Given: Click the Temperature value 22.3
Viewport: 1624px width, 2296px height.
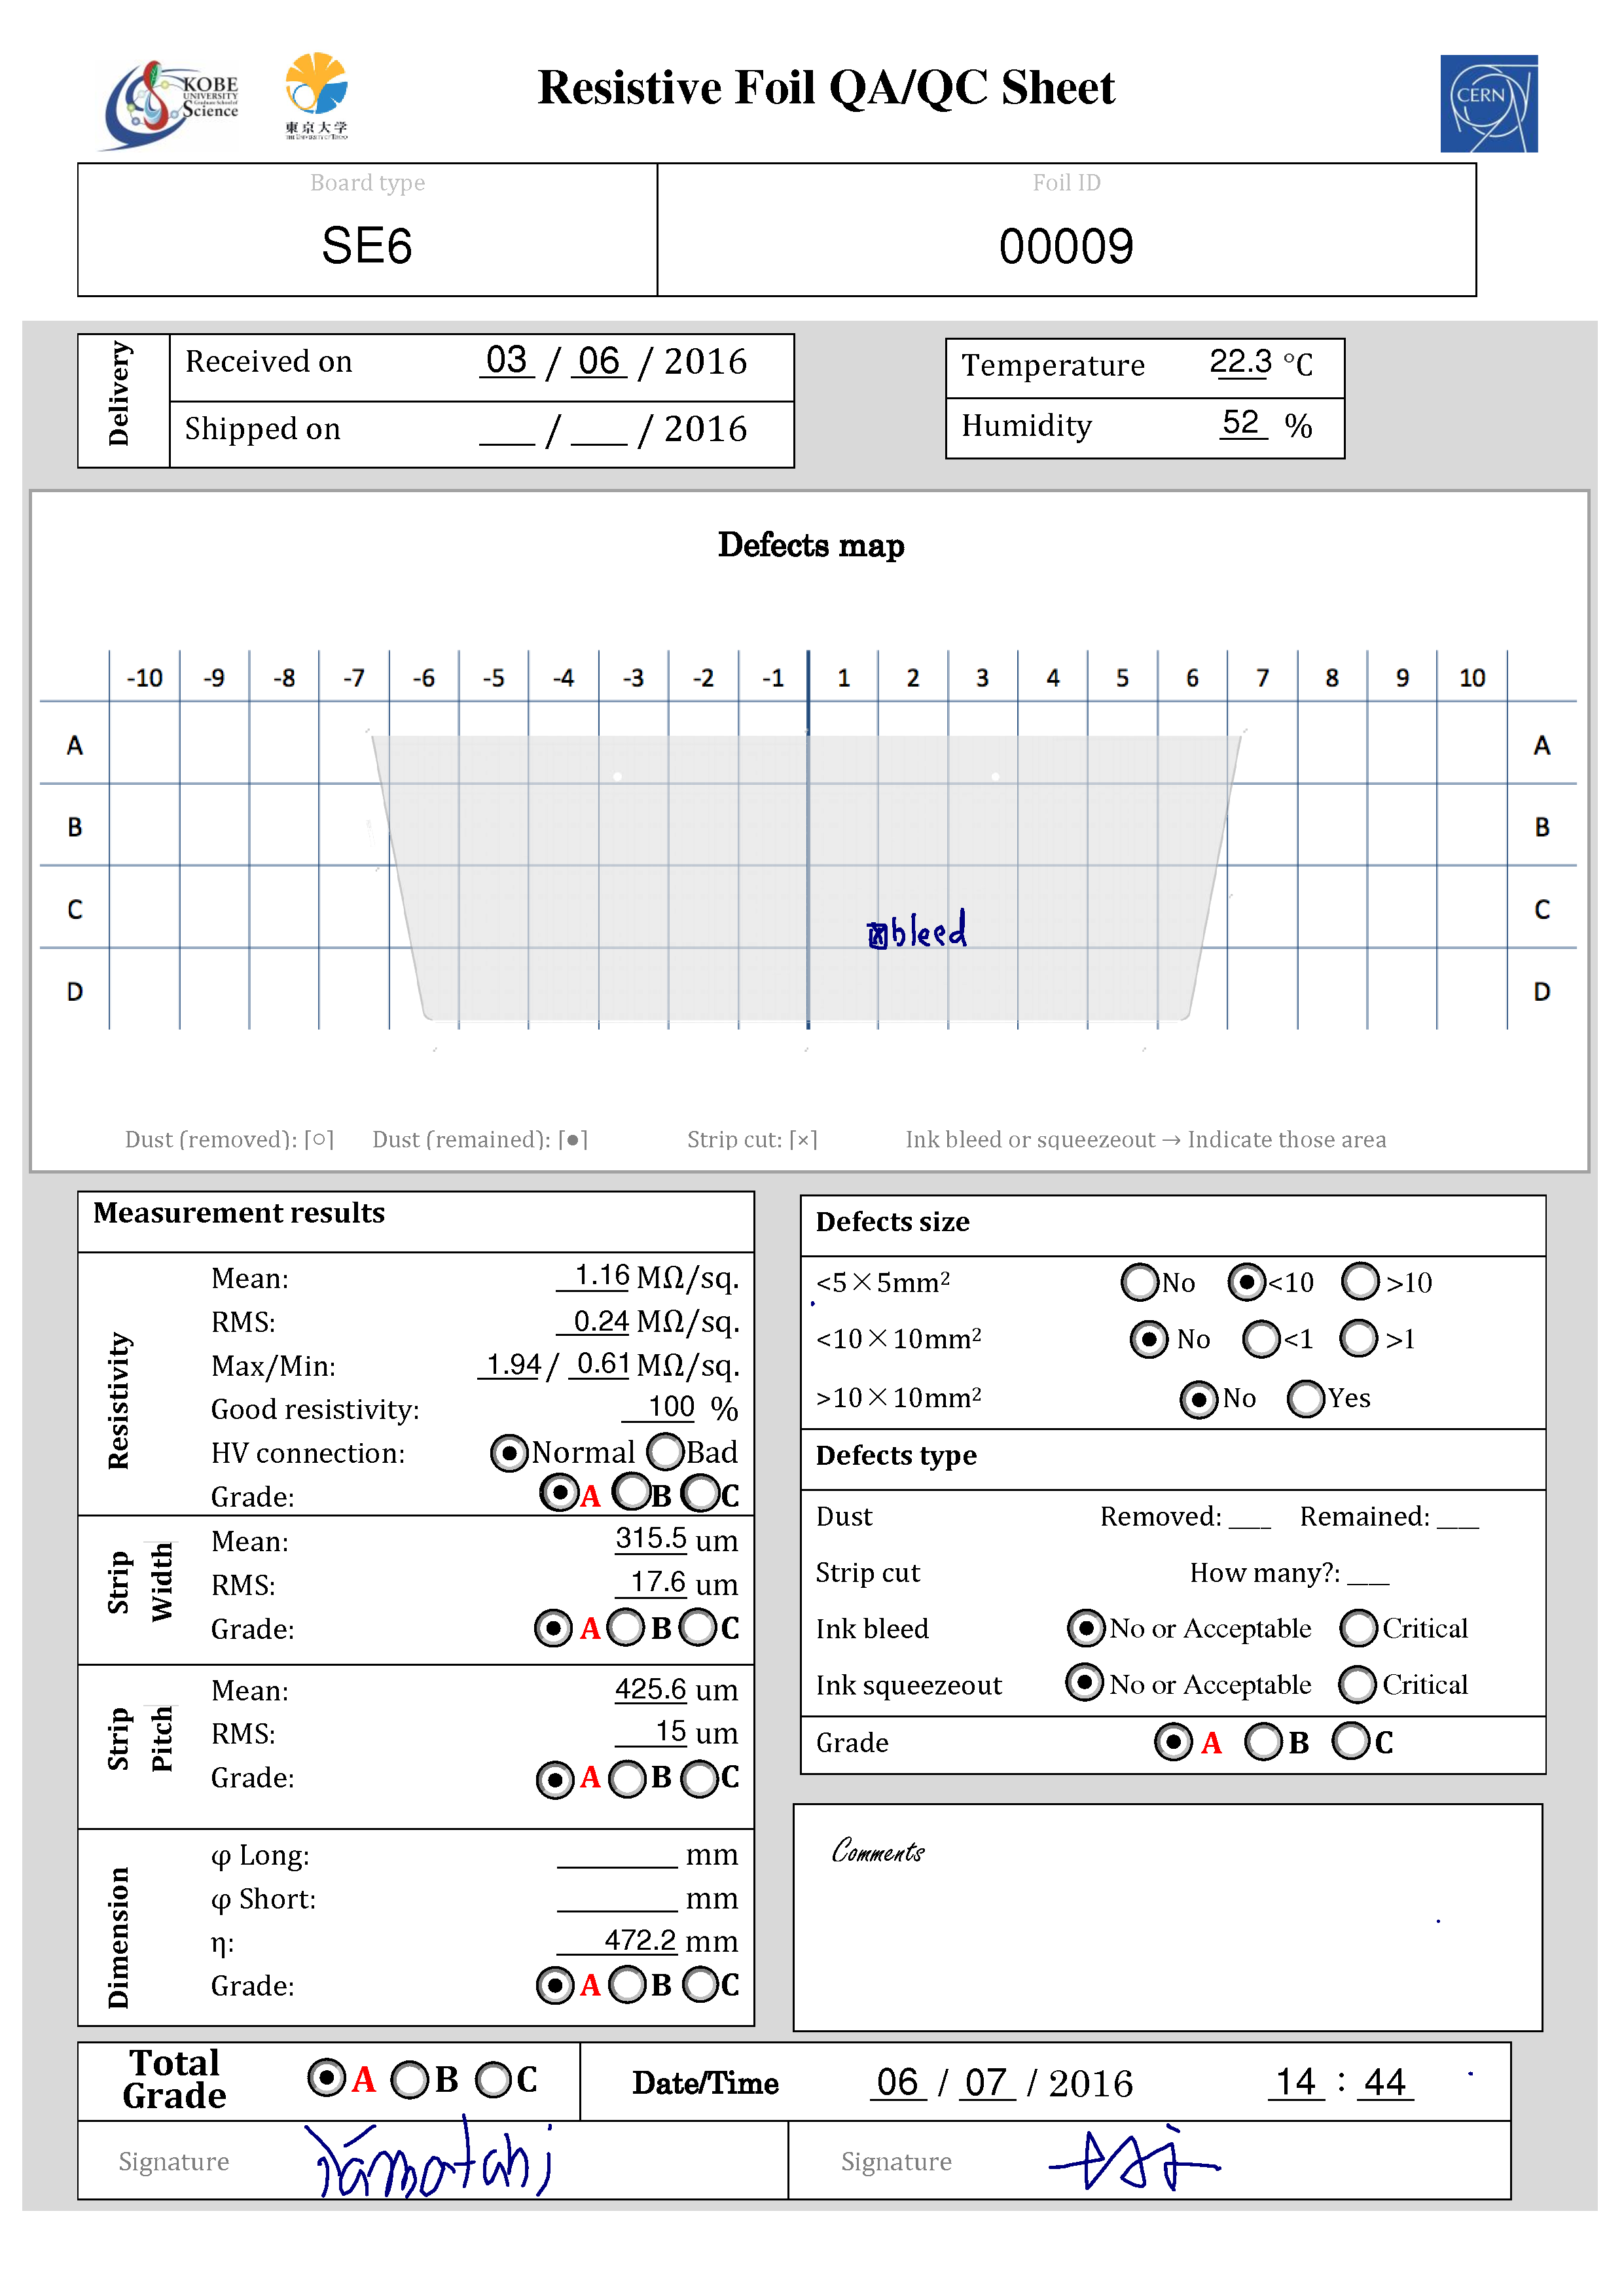Looking at the screenshot, I should coord(1240,361).
